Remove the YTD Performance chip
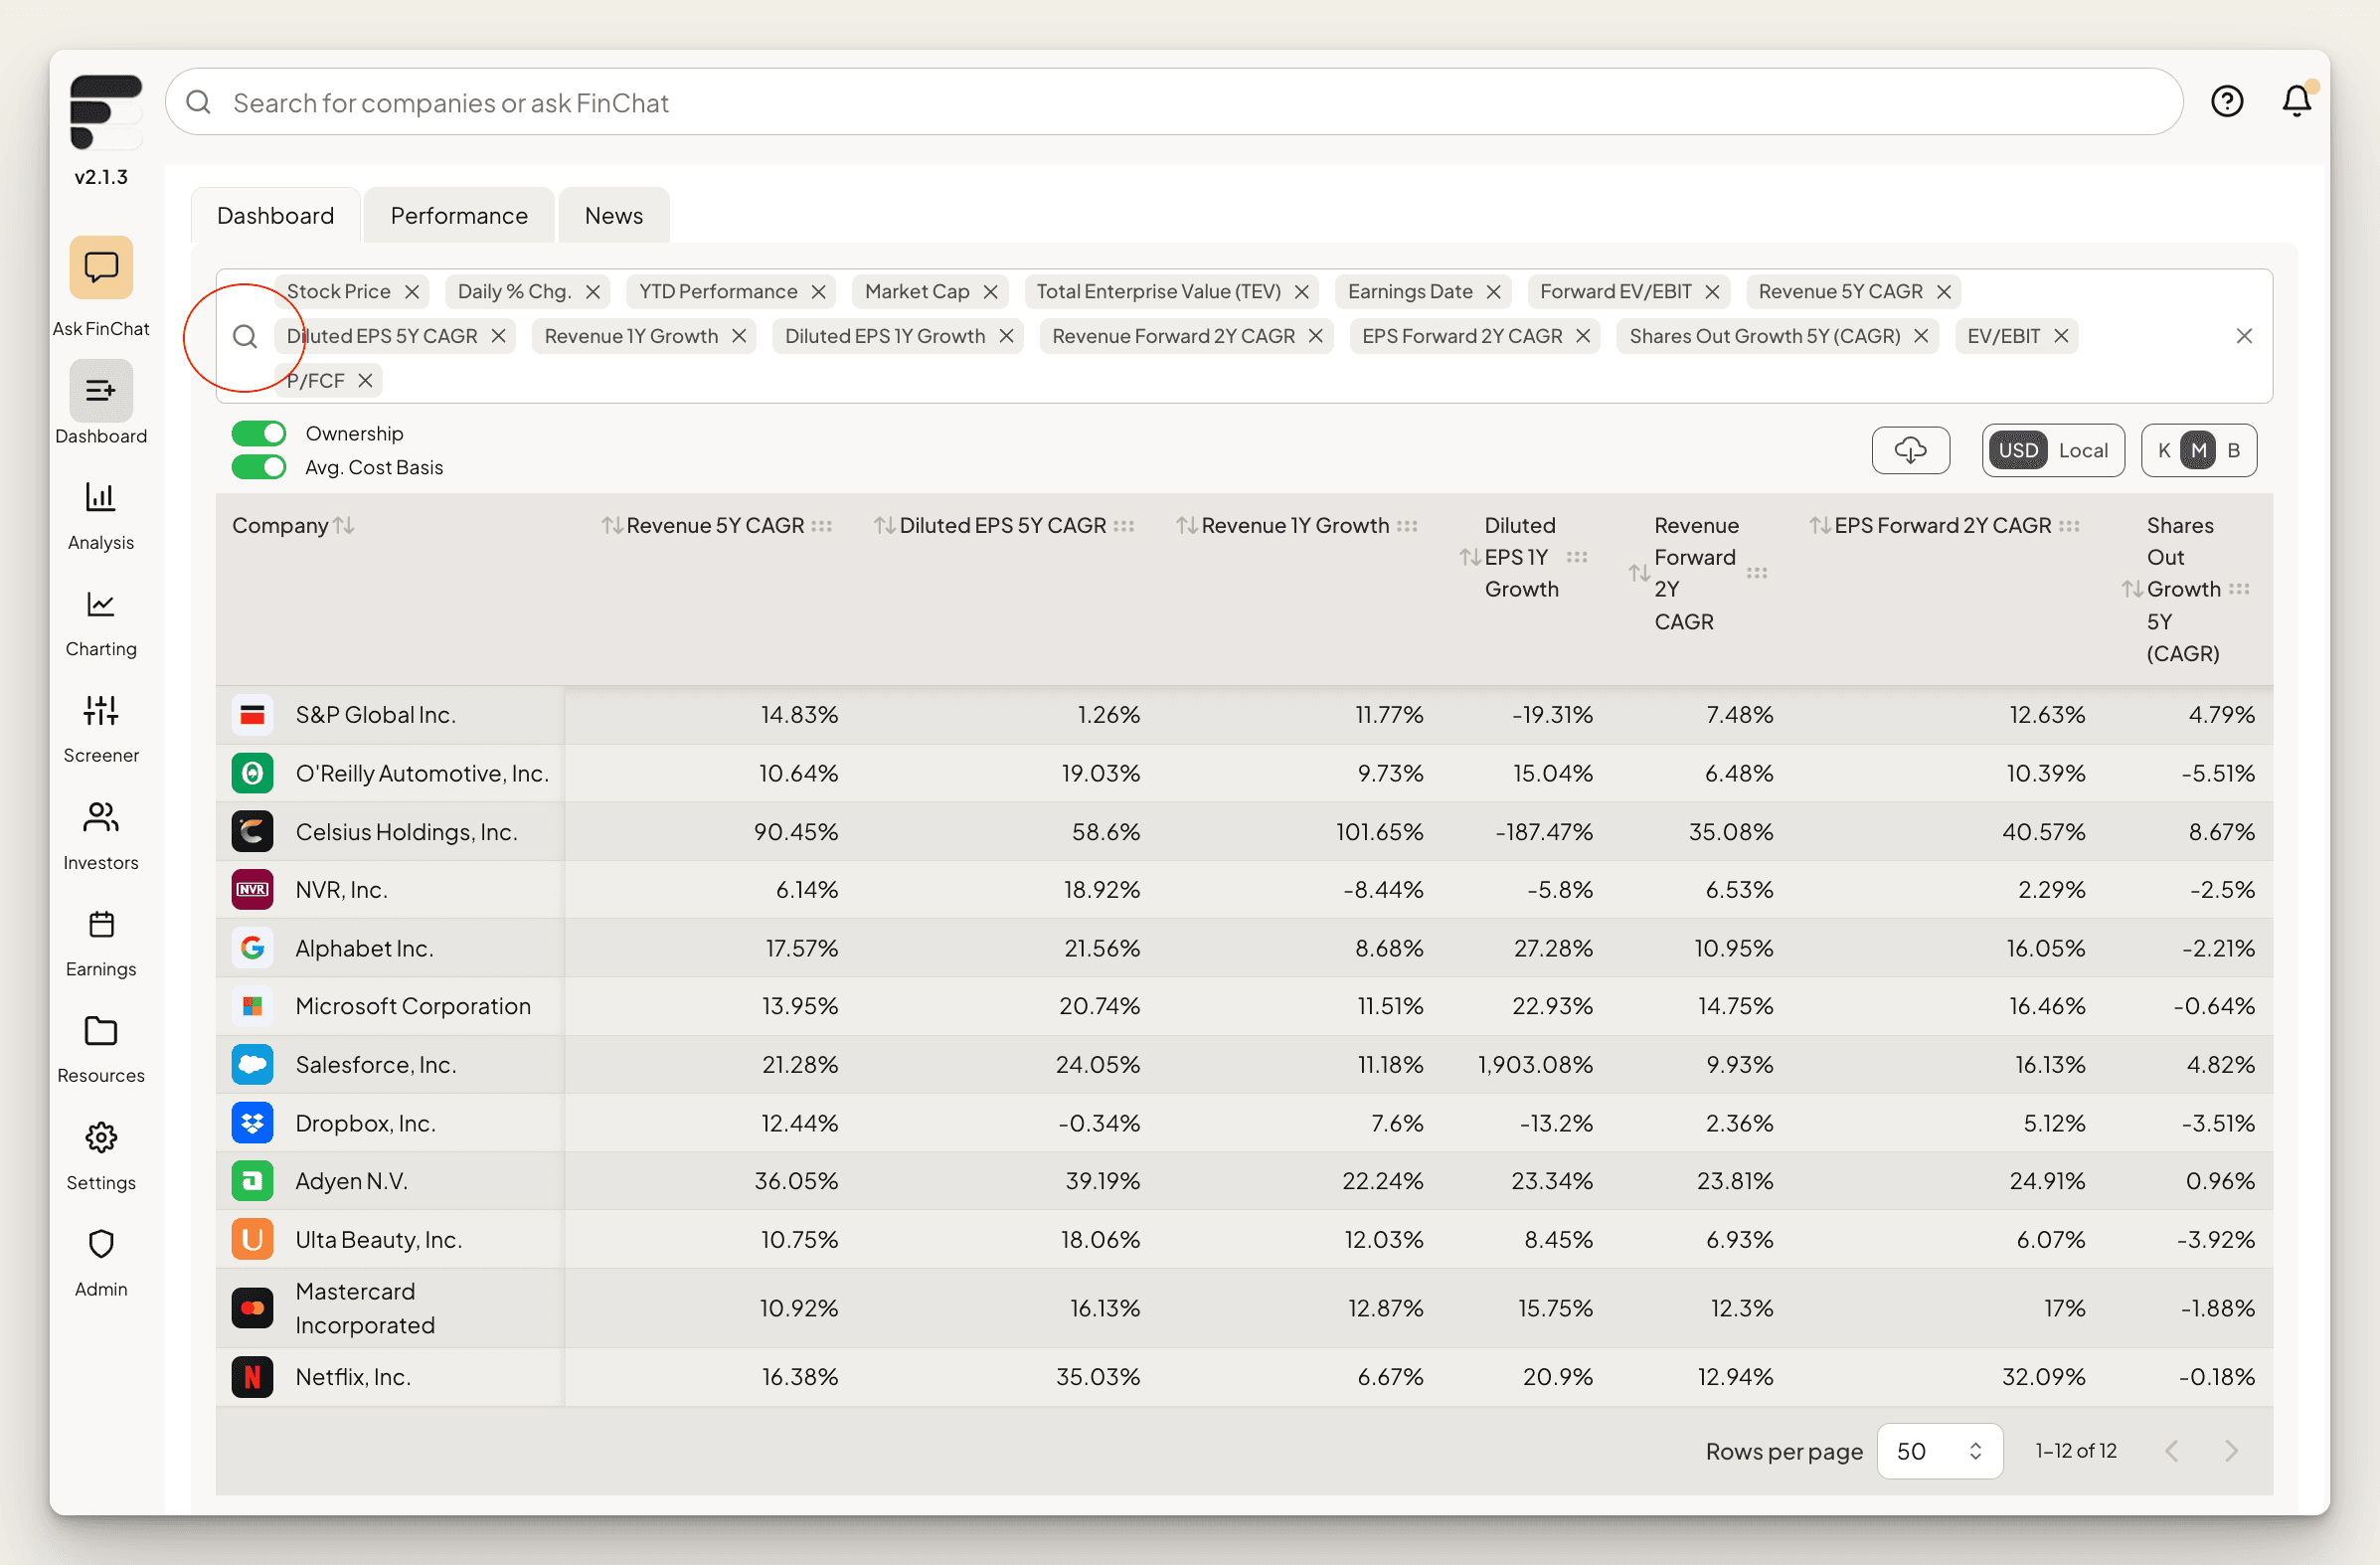 click(x=819, y=291)
